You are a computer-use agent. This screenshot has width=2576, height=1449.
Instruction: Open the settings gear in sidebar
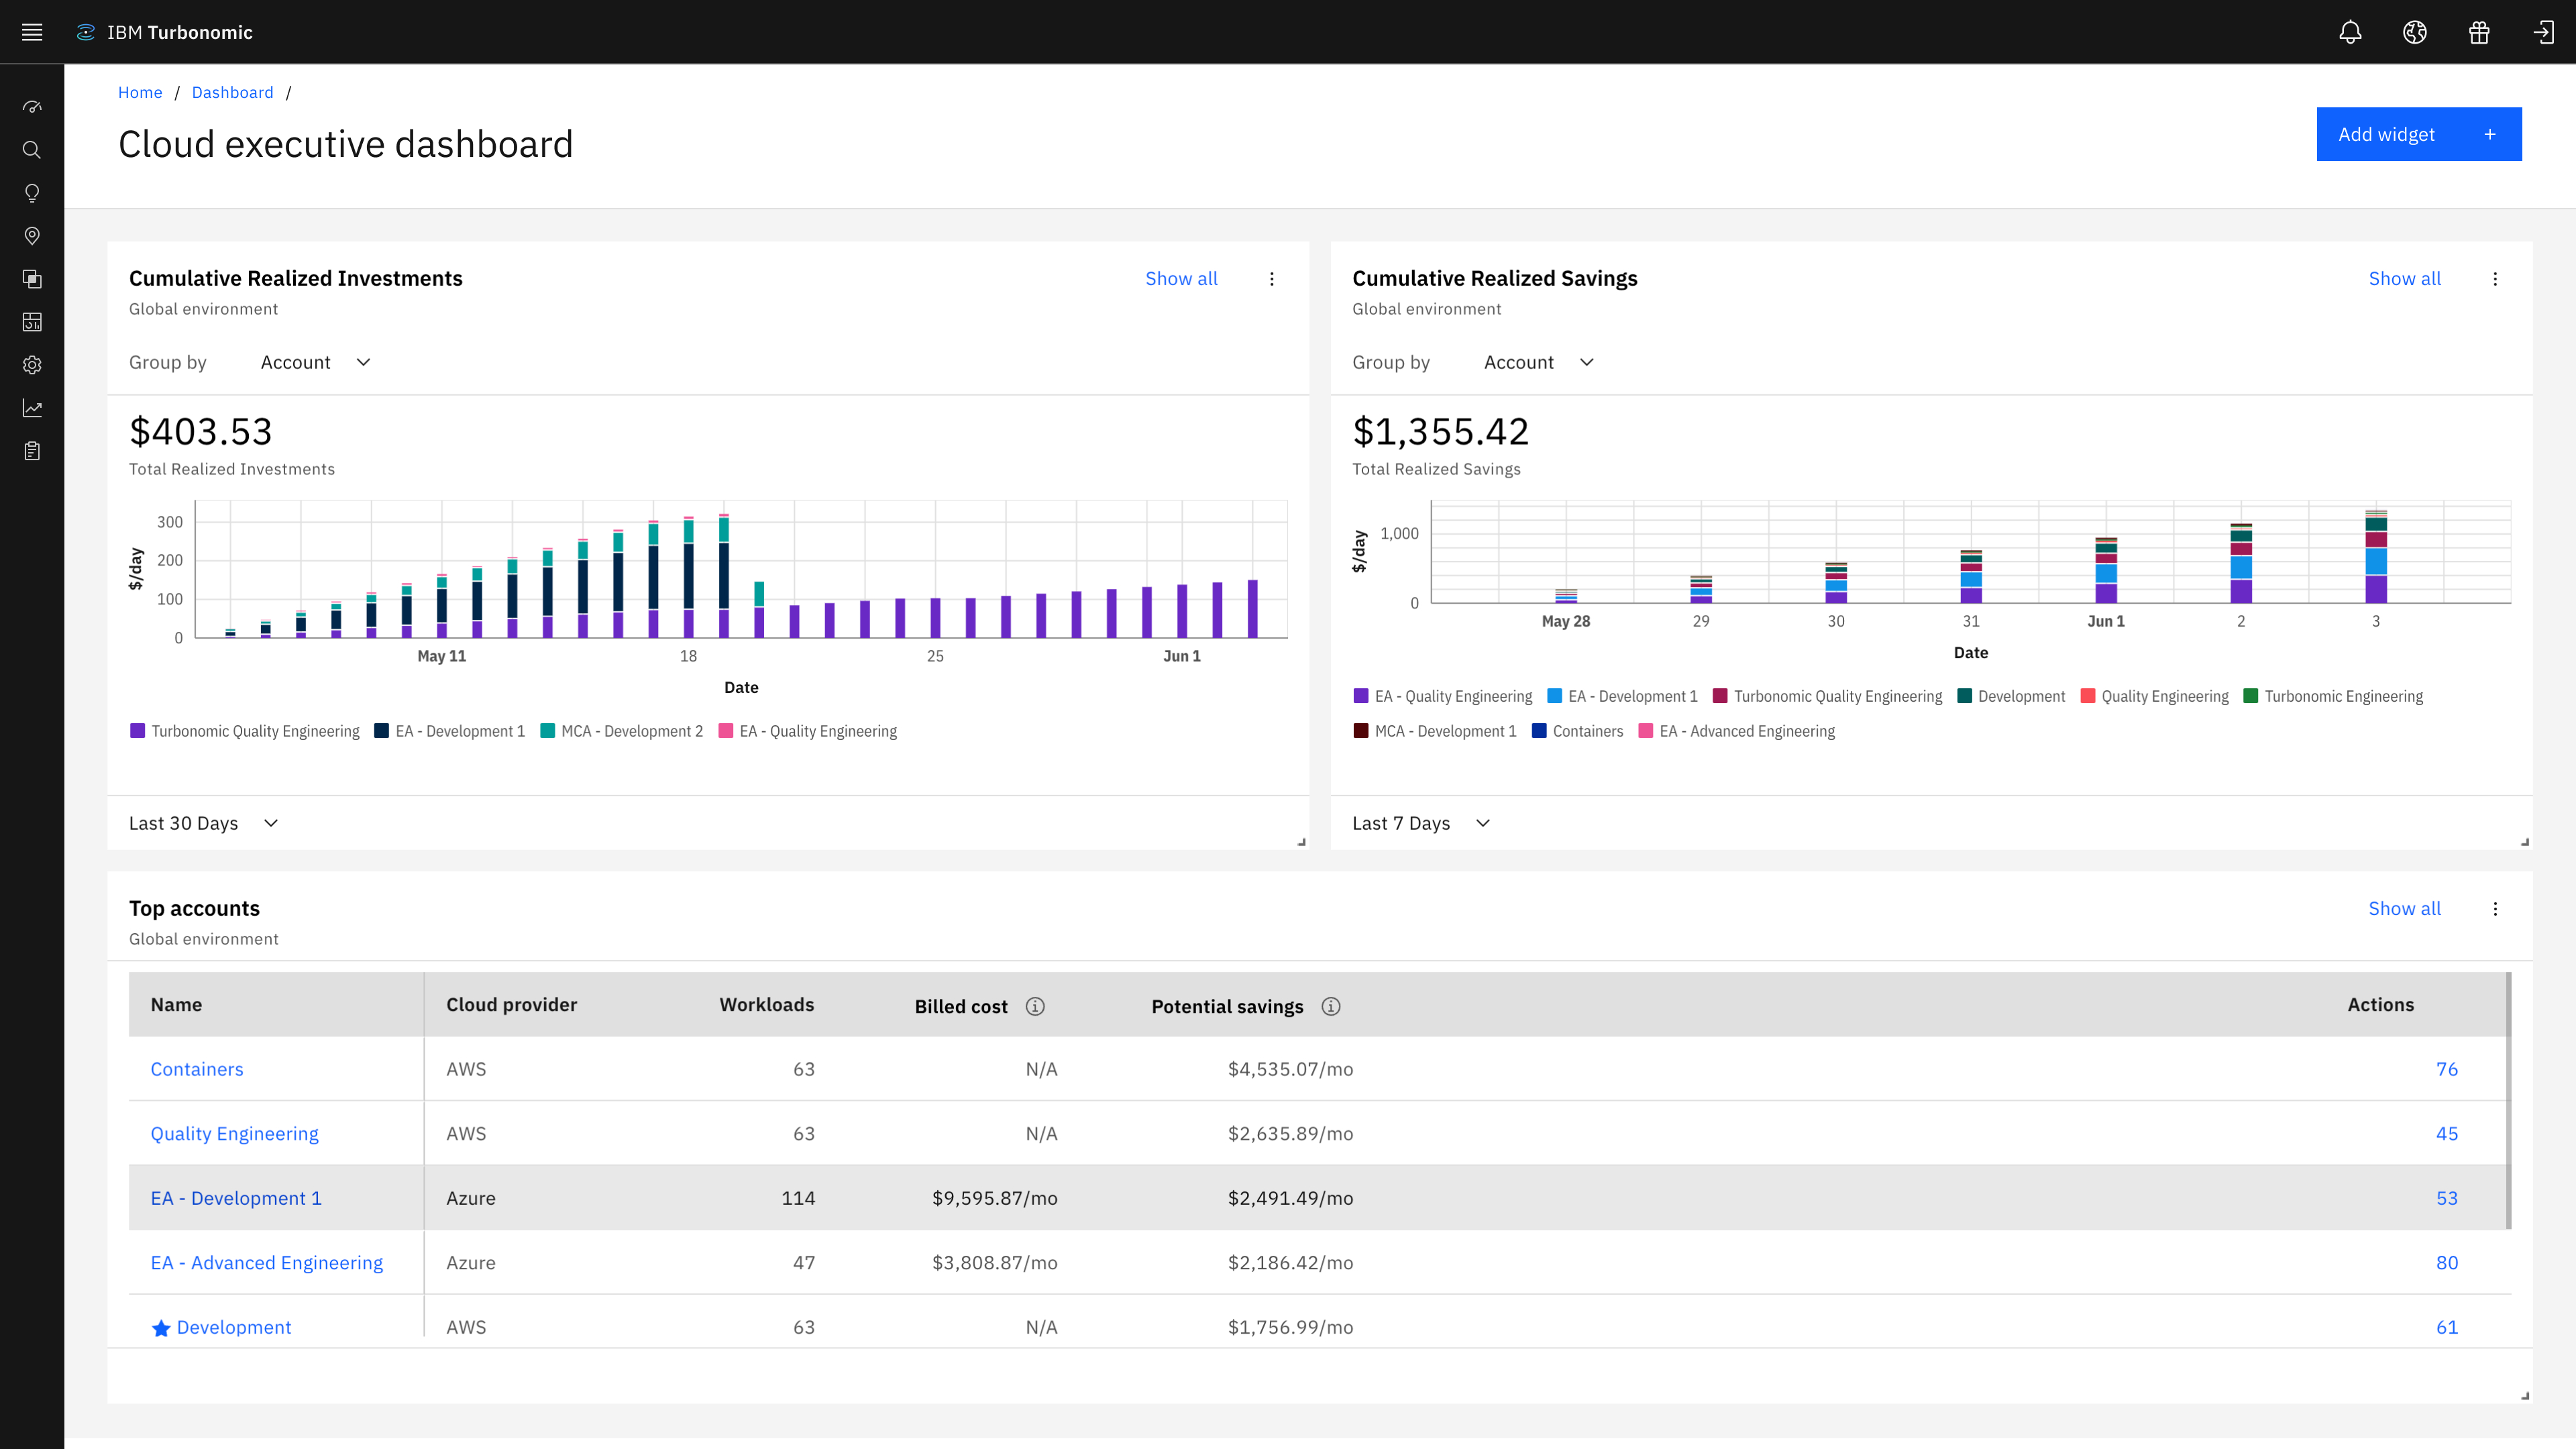32,365
